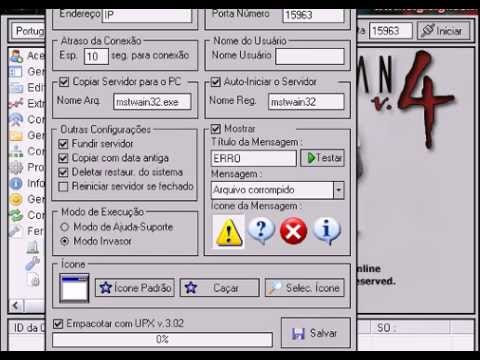Click the wrench icon beside Fer in sidebar
This screenshot has height=360, width=480.
coord(16,231)
